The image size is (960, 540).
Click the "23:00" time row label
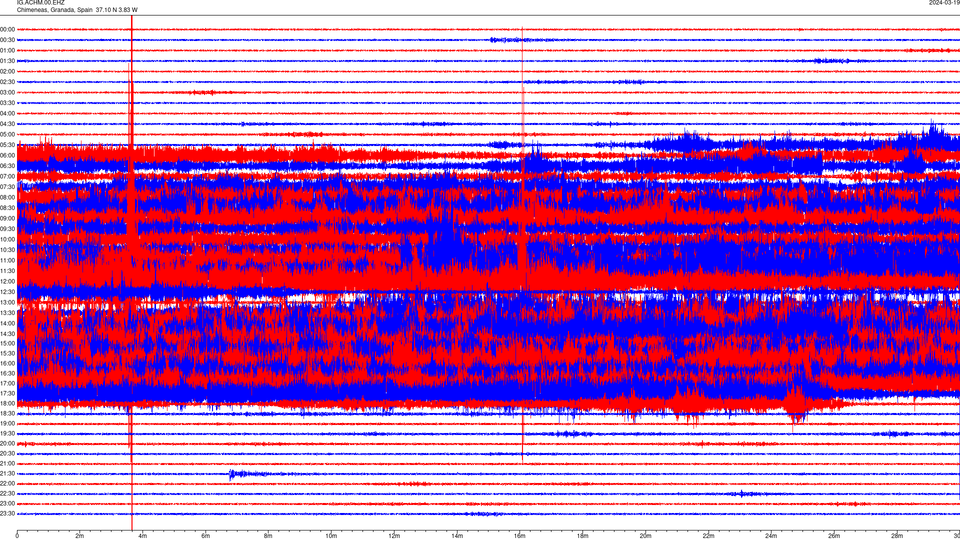tap(7, 504)
